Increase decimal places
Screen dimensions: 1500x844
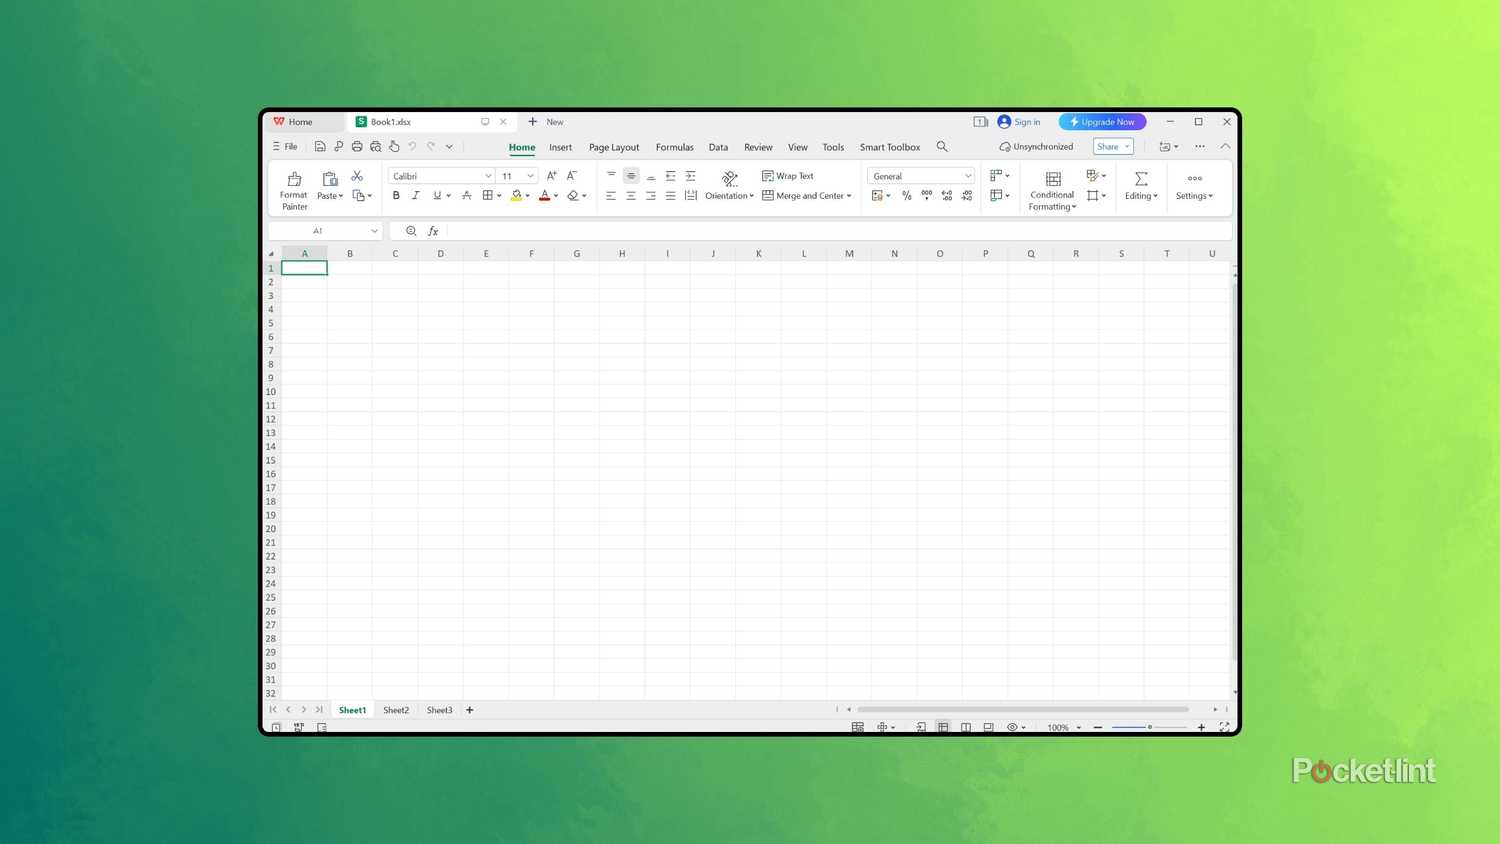pyautogui.click(x=946, y=195)
